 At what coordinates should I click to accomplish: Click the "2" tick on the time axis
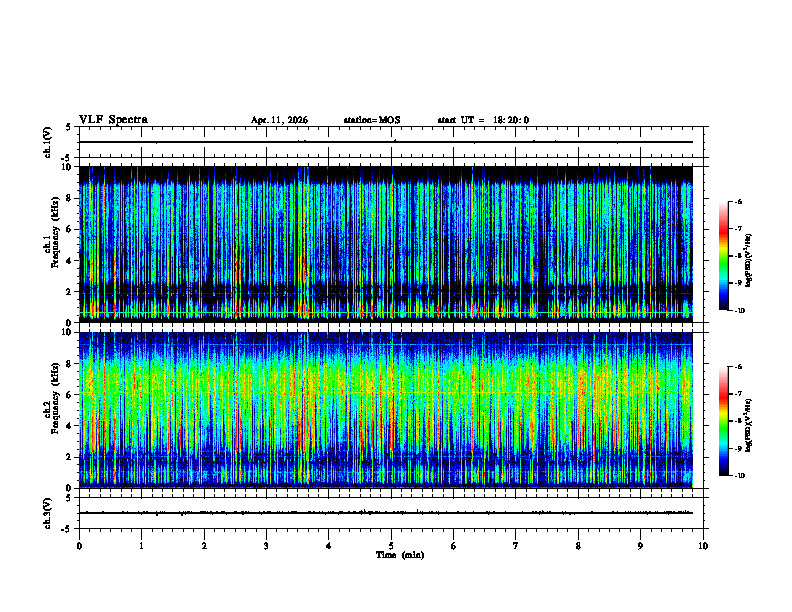[204, 546]
